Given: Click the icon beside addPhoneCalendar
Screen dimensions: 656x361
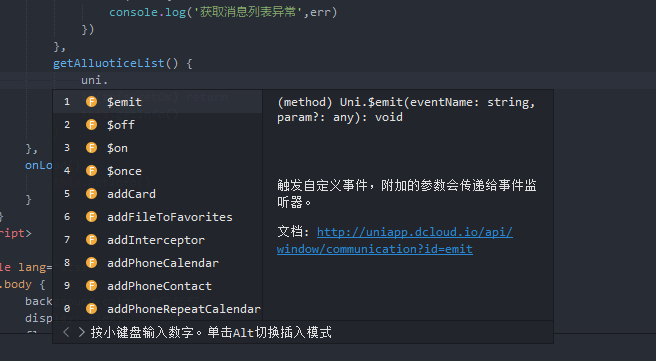Looking at the screenshot, I should pos(91,263).
